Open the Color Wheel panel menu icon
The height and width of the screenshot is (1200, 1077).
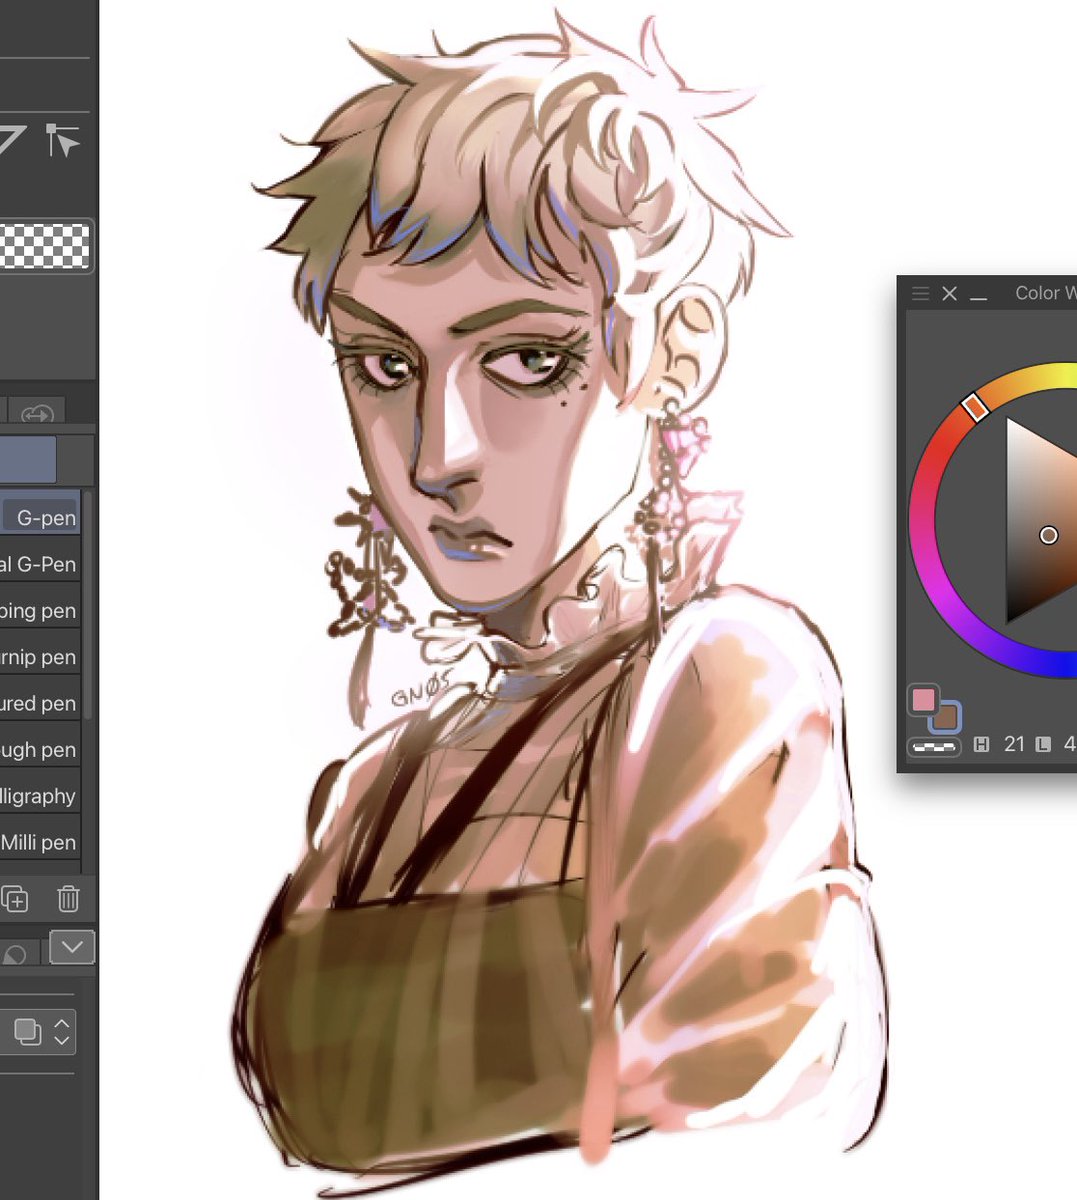pos(921,293)
